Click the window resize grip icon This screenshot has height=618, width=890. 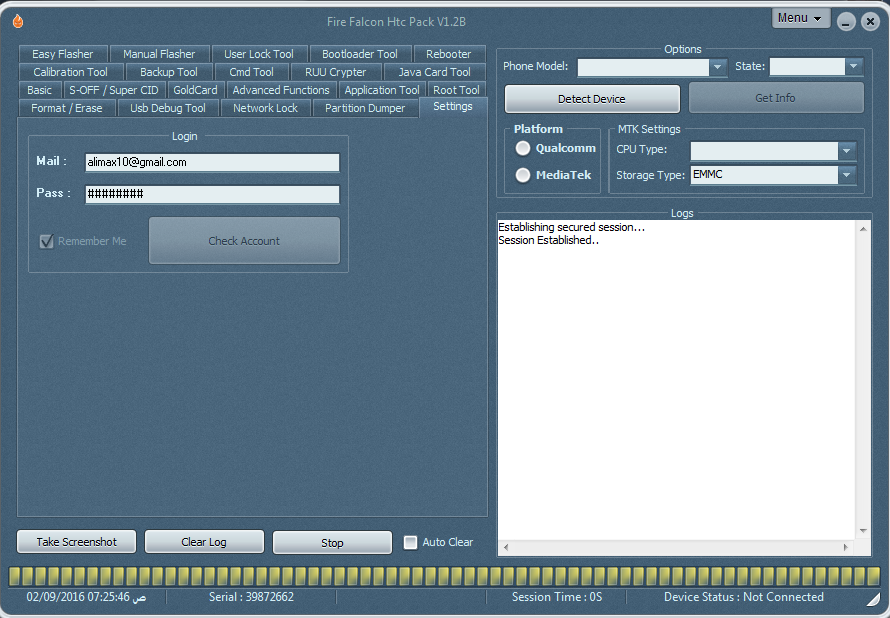[x=873, y=599]
